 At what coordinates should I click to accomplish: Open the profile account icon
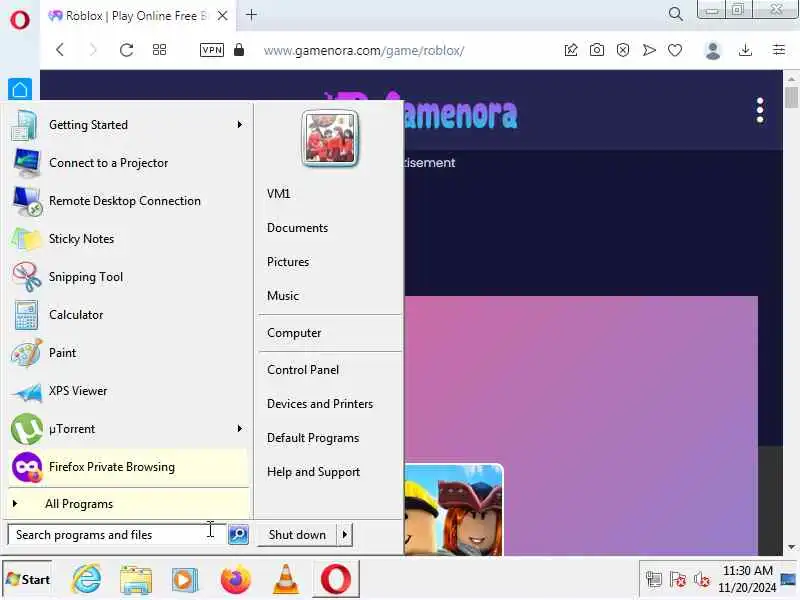pyautogui.click(x=713, y=50)
